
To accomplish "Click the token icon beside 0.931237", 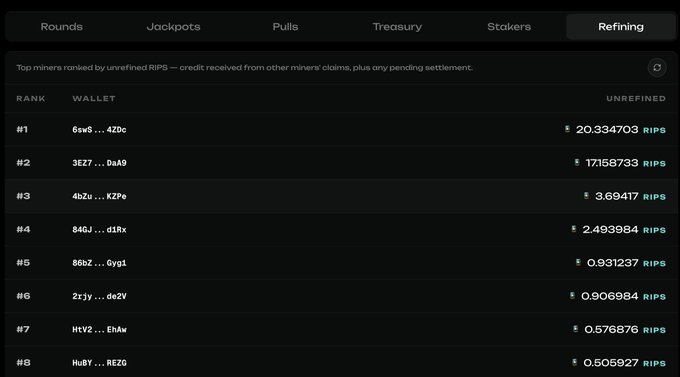I will coord(578,262).
